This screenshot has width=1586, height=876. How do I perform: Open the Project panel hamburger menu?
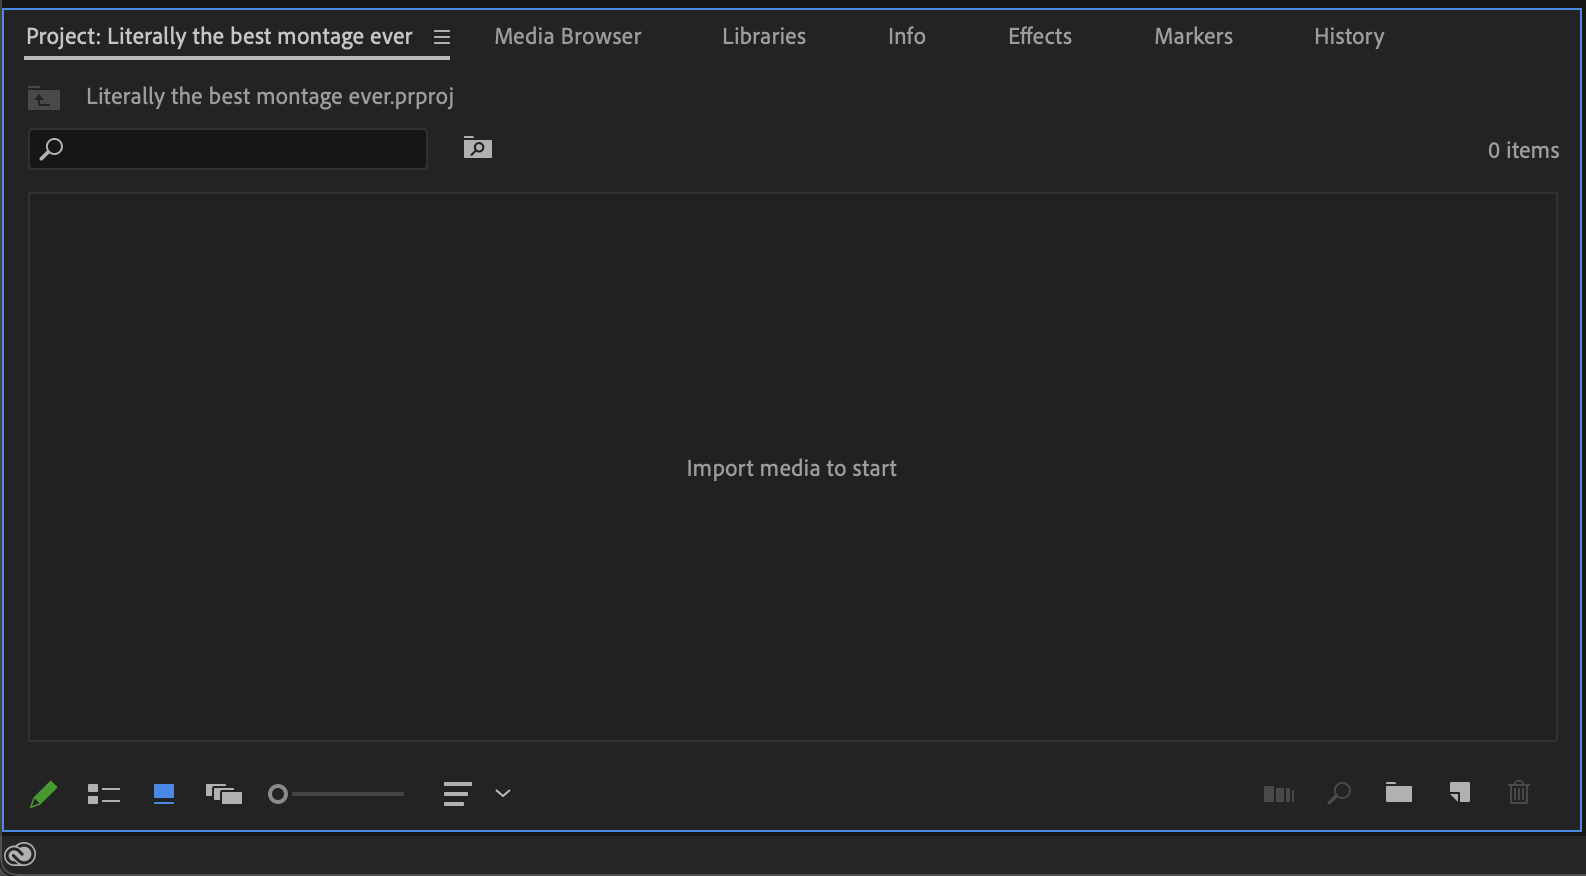pos(442,37)
